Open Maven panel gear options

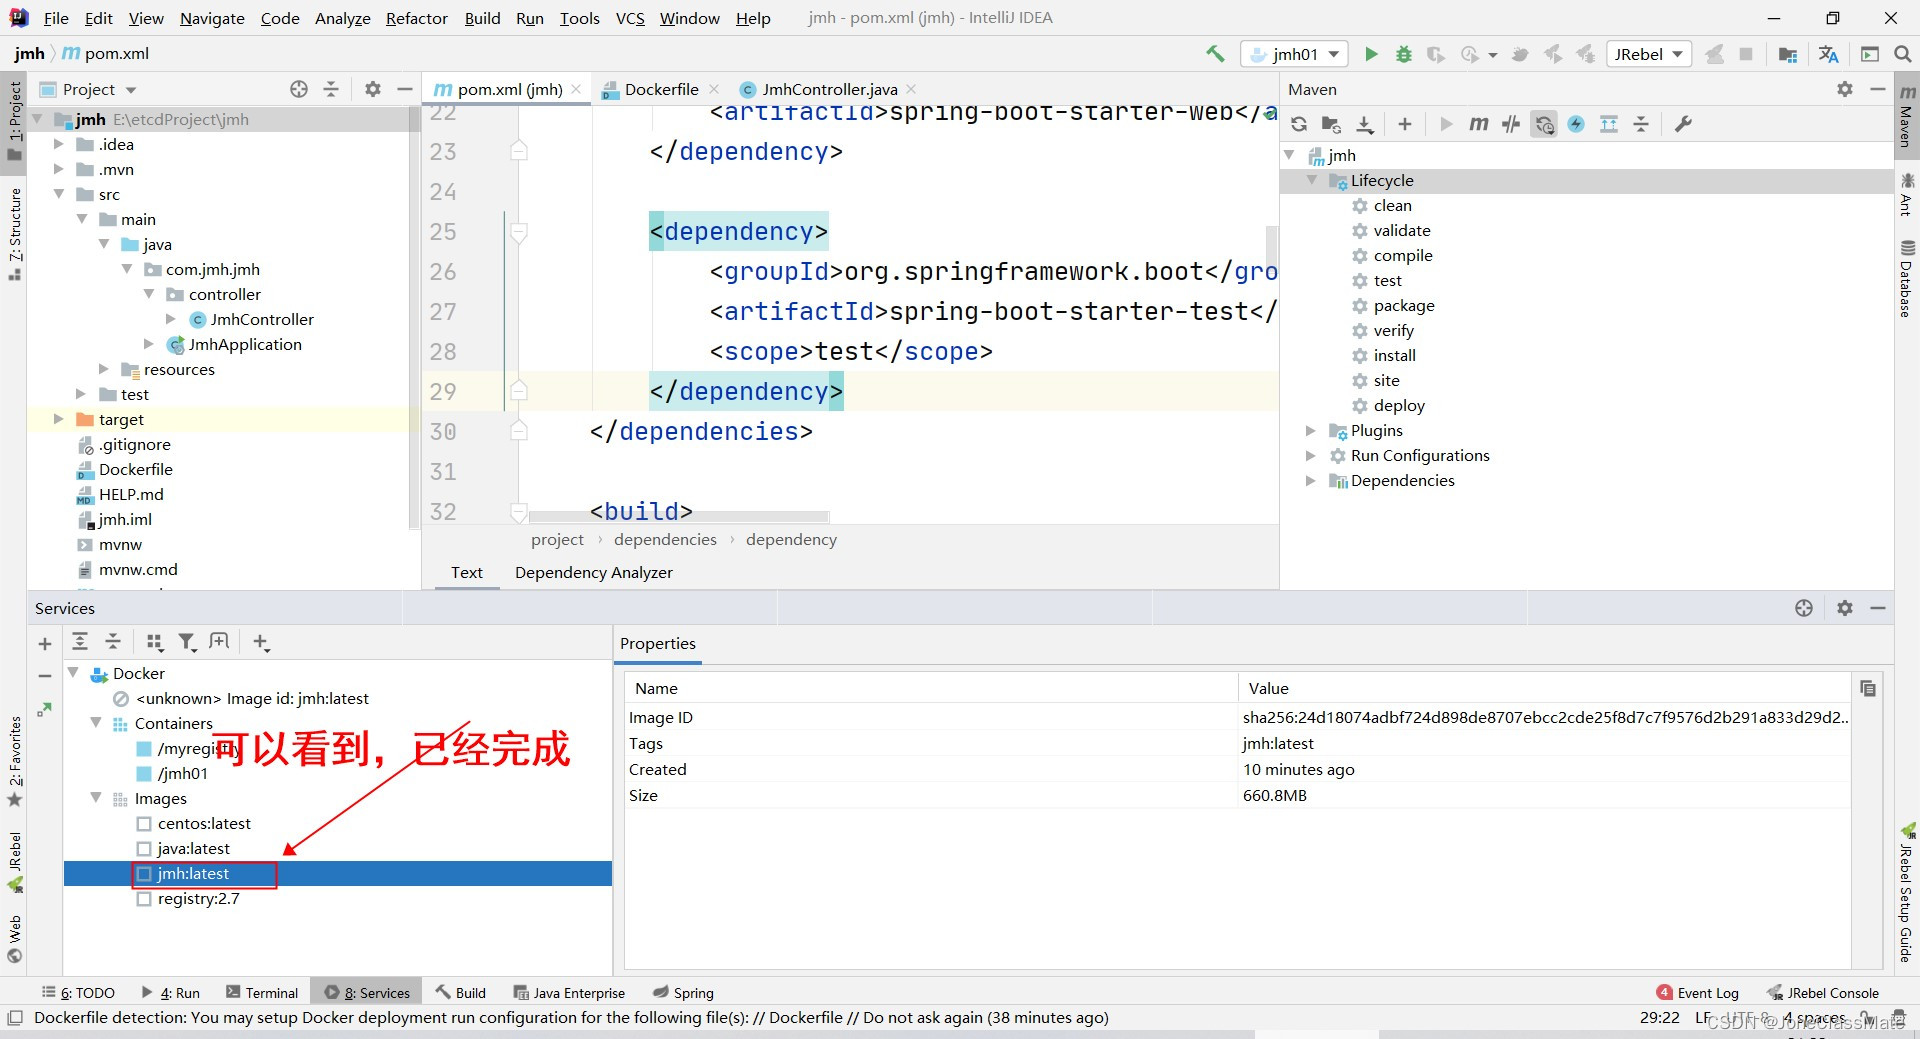[1845, 89]
